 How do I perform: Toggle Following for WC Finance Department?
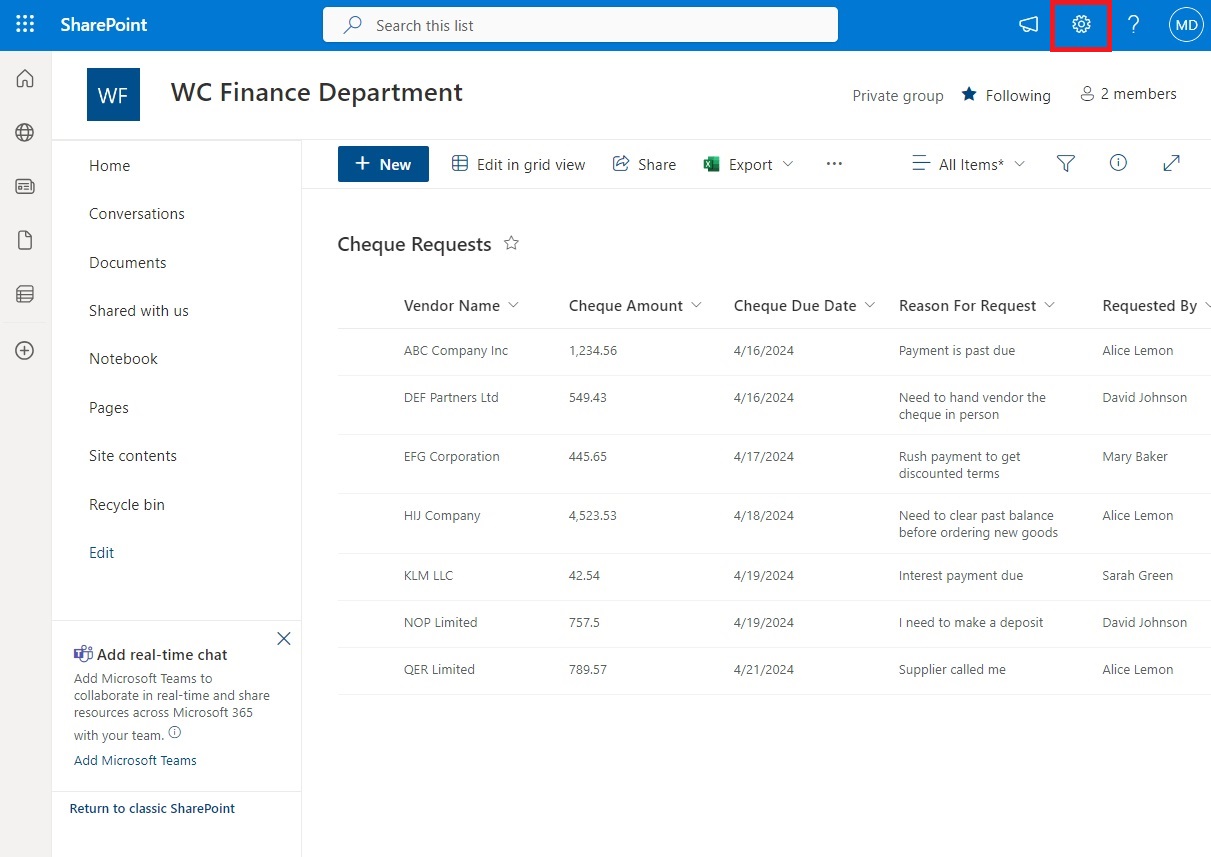1005,95
